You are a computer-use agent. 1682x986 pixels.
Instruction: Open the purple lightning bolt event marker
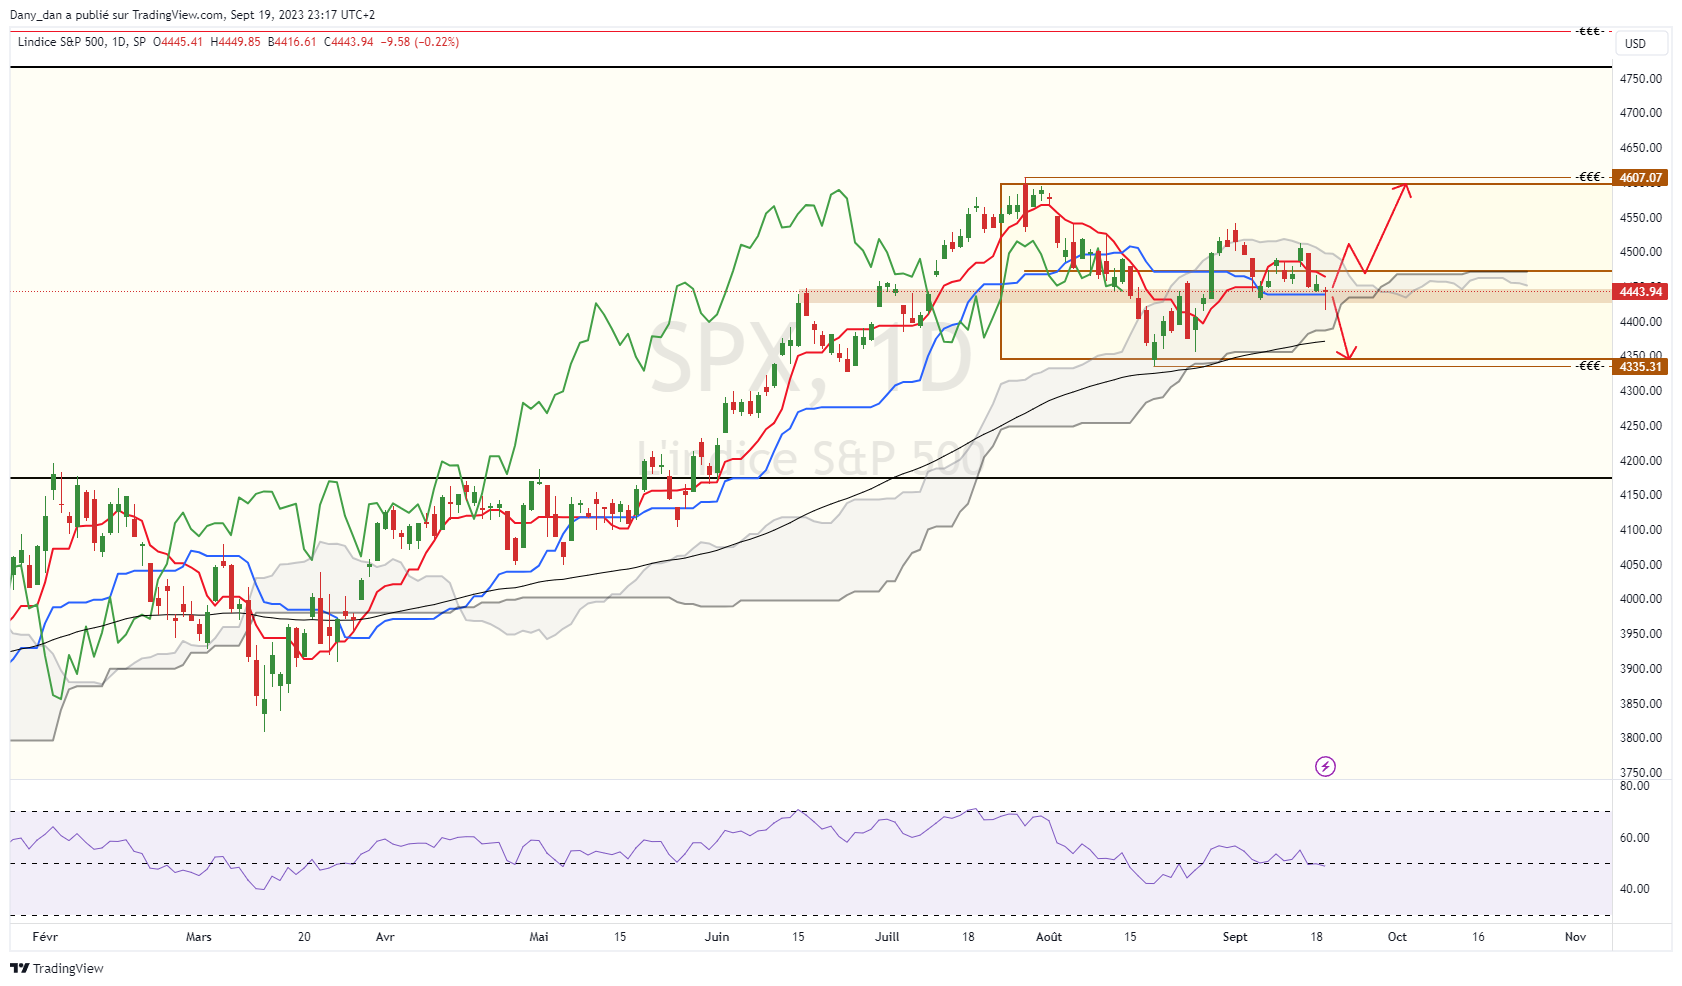1325,767
